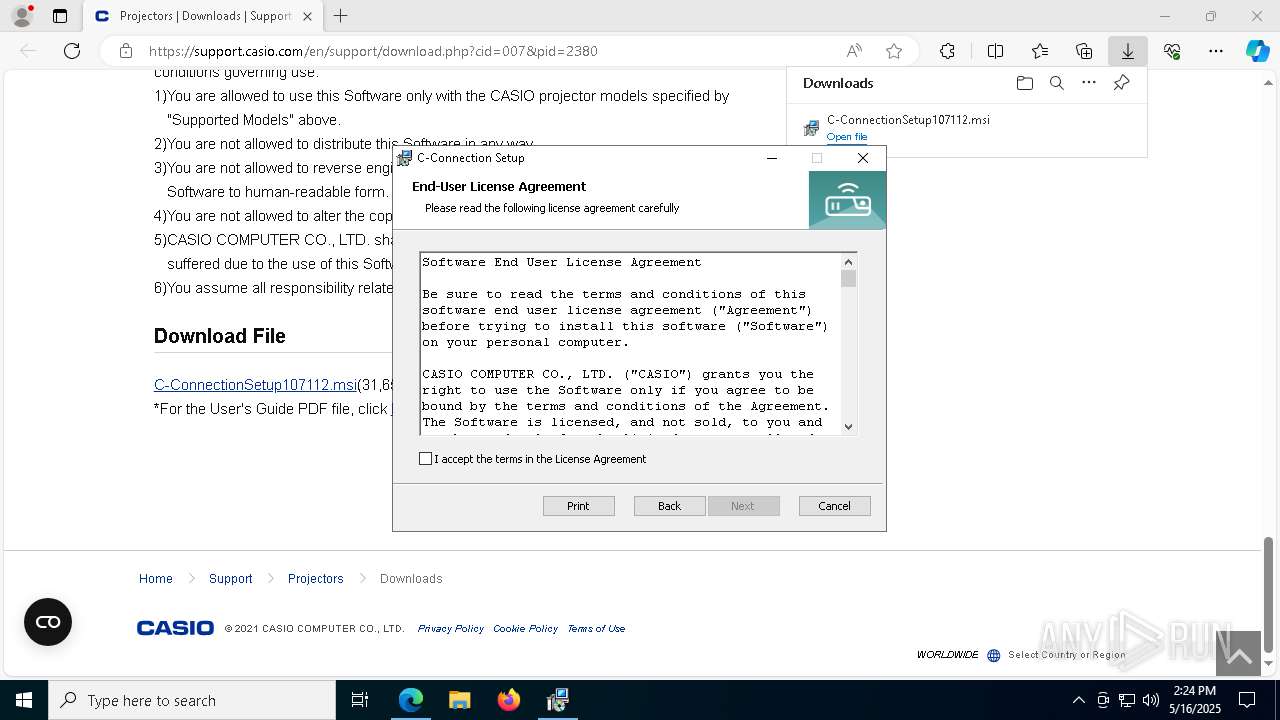Accept the License Agreement terms checkbox
The width and height of the screenshot is (1280, 720).
(425, 459)
